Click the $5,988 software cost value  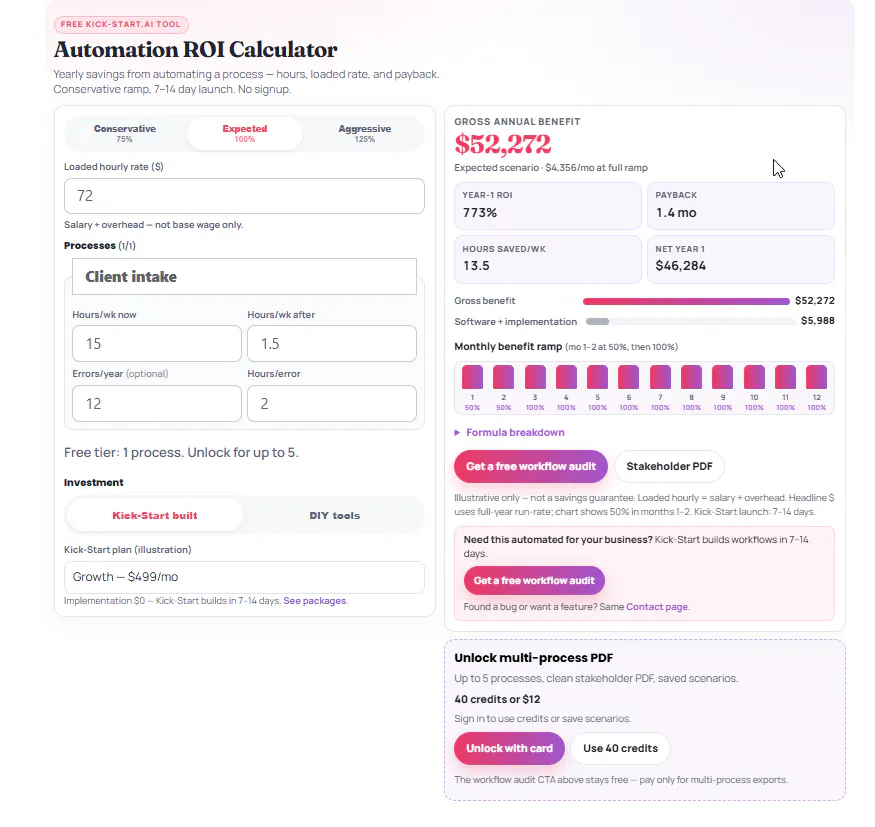click(x=818, y=321)
